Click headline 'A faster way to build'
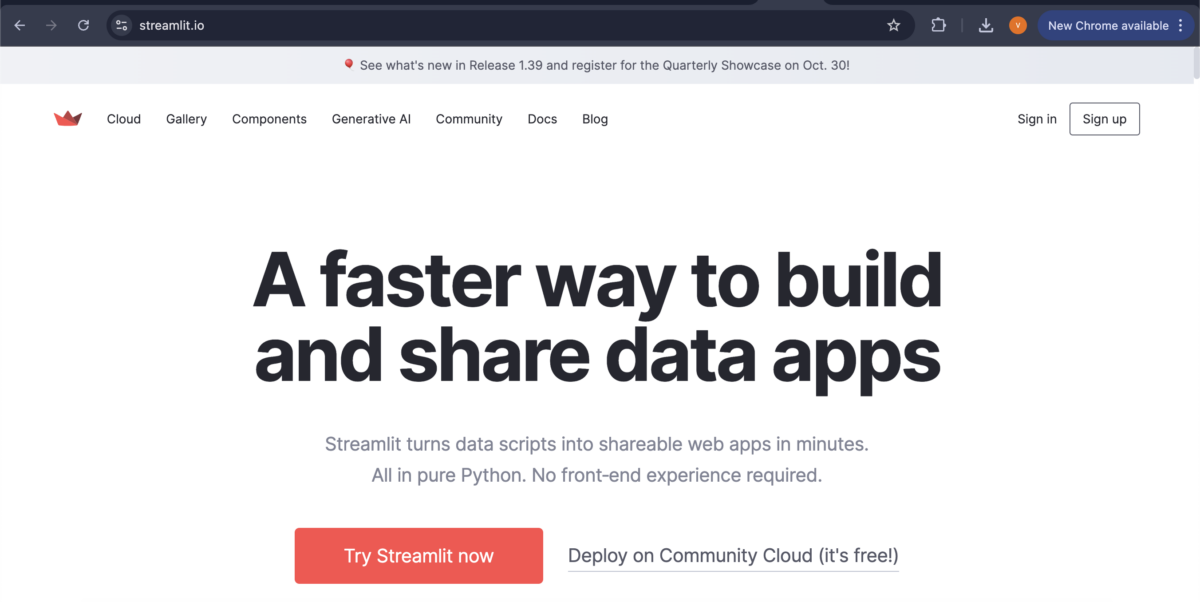The width and height of the screenshot is (1200, 602). coord(597,282)
